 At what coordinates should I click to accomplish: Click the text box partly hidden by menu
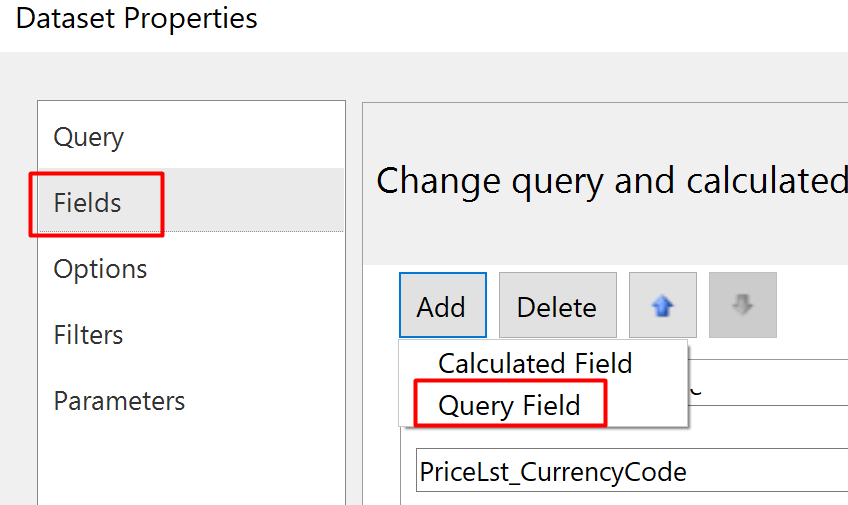pos(770,382)
